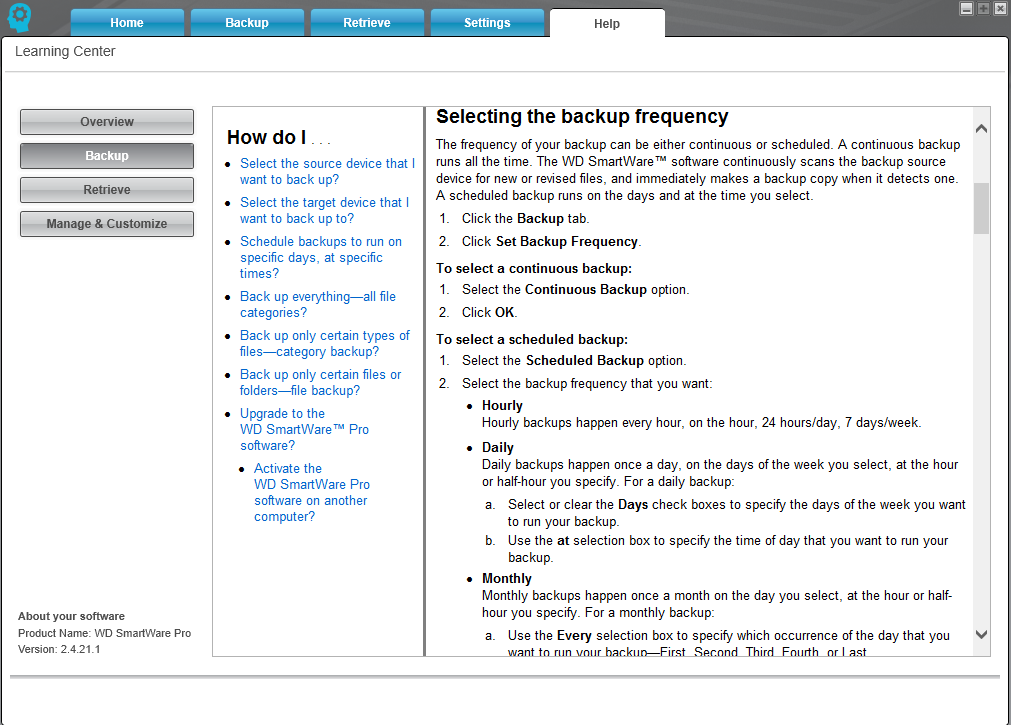Screen dimensions: 1011x725
Task: Go to the Settings tab
Action: [x=487, y=23]
